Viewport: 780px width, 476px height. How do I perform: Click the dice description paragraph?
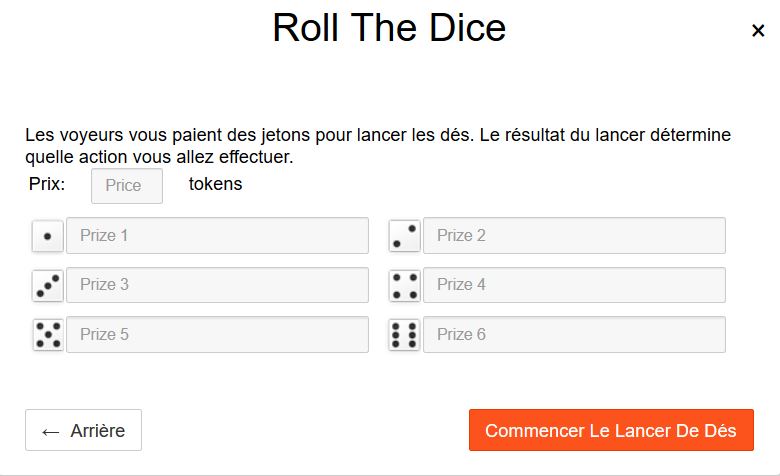[x=378, y=146]
